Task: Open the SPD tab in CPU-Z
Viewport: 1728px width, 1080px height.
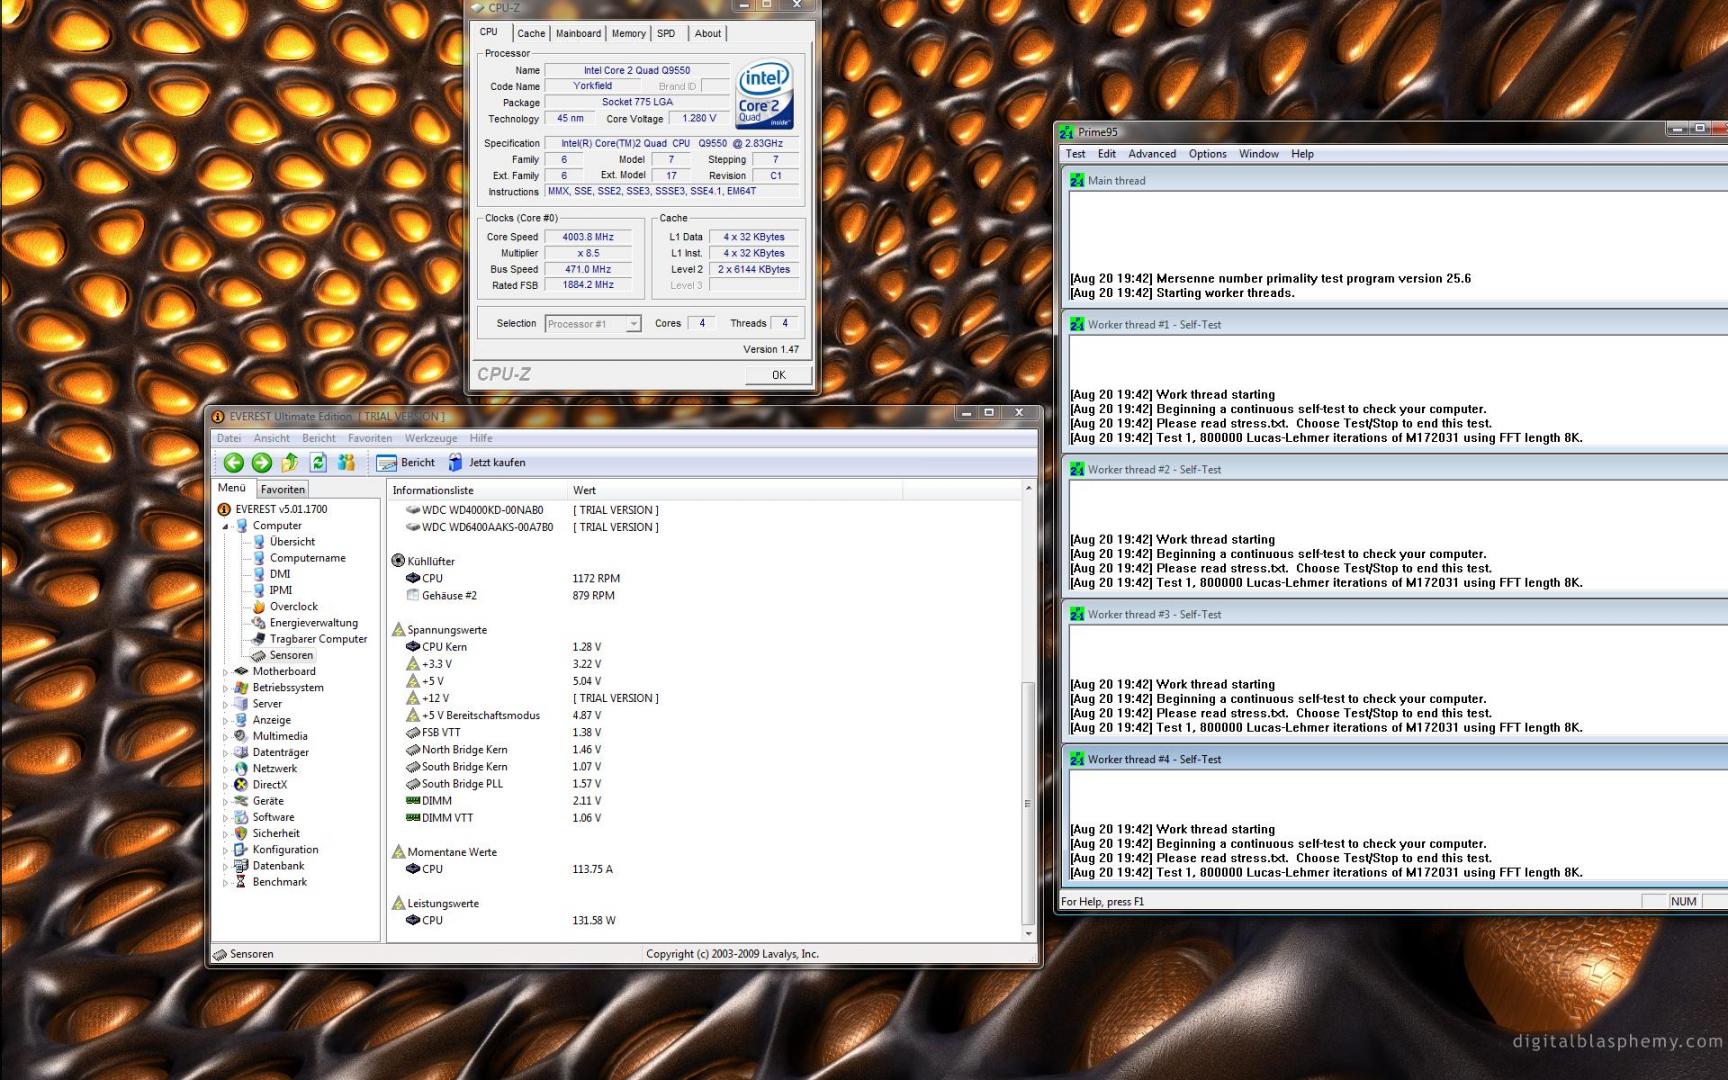Action: [666, 33]
